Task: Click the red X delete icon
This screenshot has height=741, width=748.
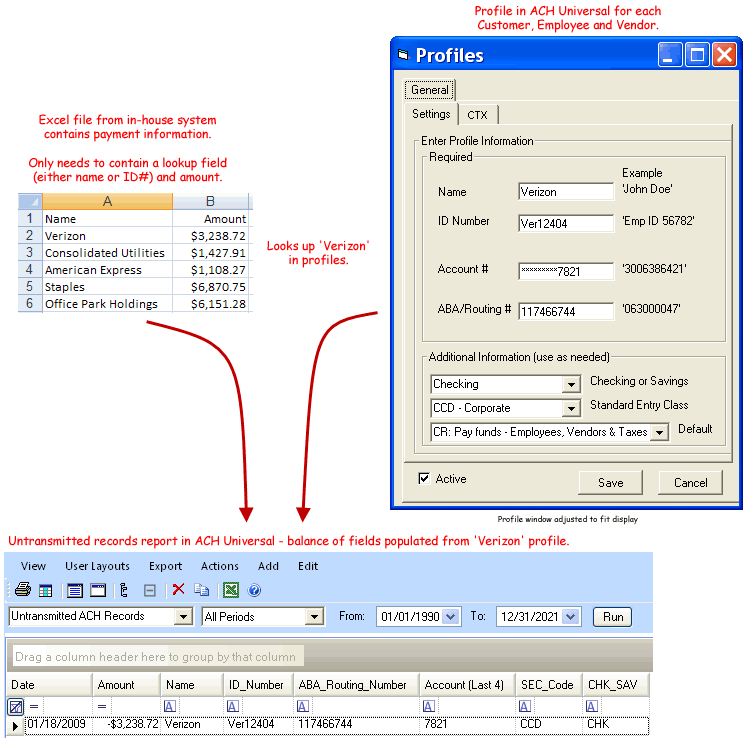Action: tap(178, 590)
